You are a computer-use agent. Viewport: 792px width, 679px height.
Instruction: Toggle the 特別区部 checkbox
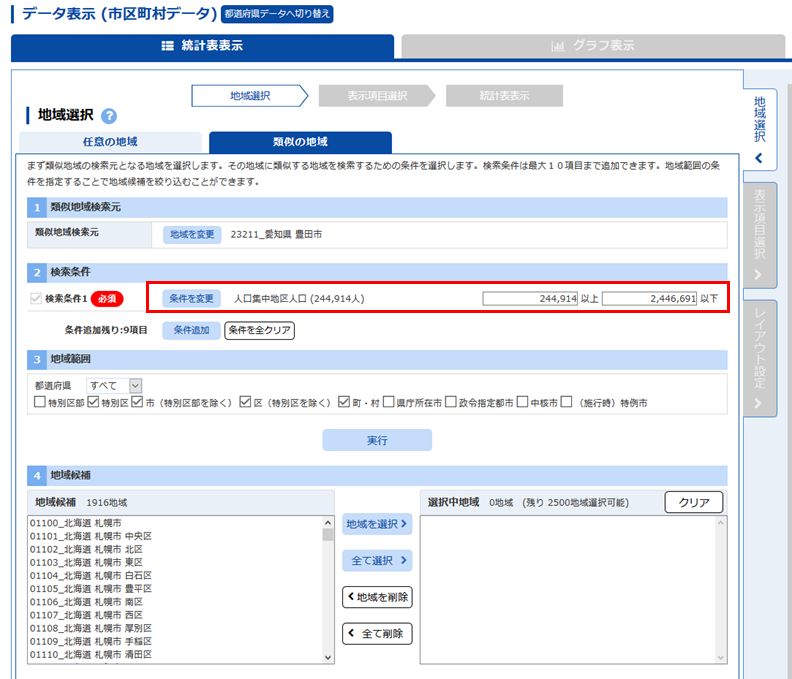(x=40, y=403)
